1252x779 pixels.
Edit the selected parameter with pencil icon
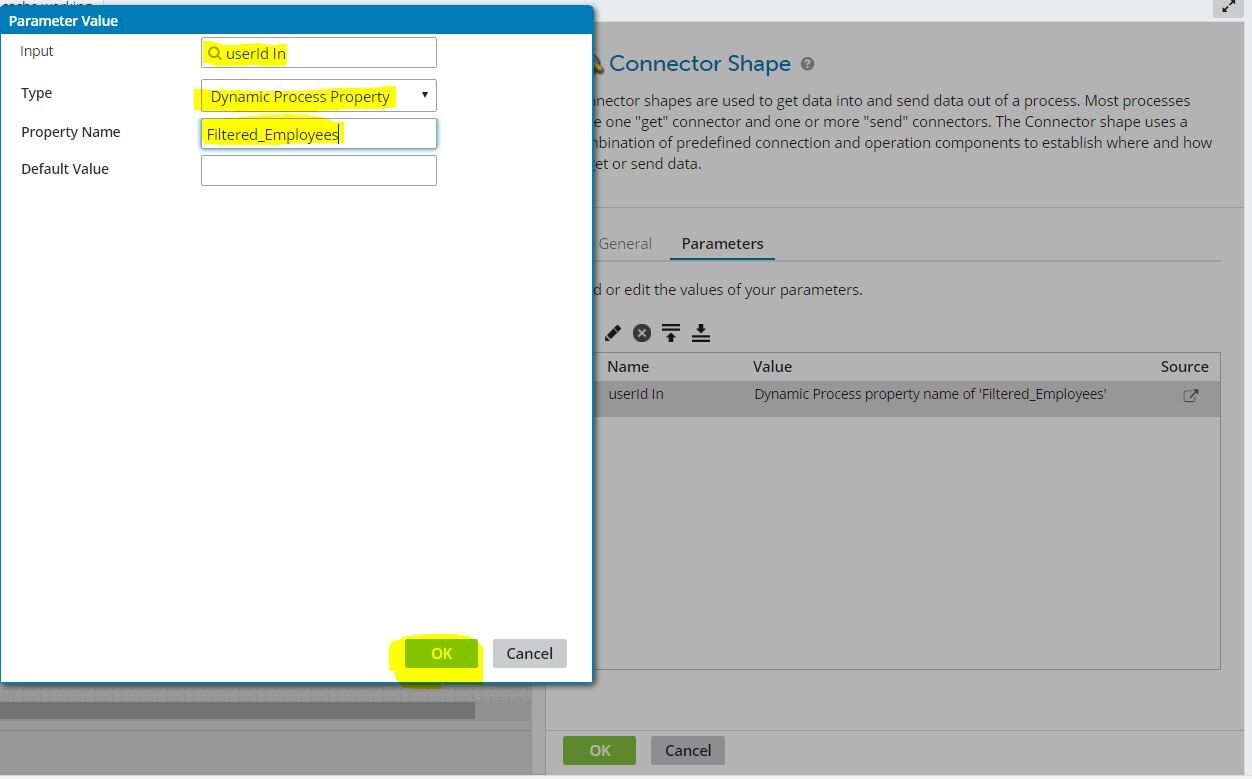coord(612,332)
